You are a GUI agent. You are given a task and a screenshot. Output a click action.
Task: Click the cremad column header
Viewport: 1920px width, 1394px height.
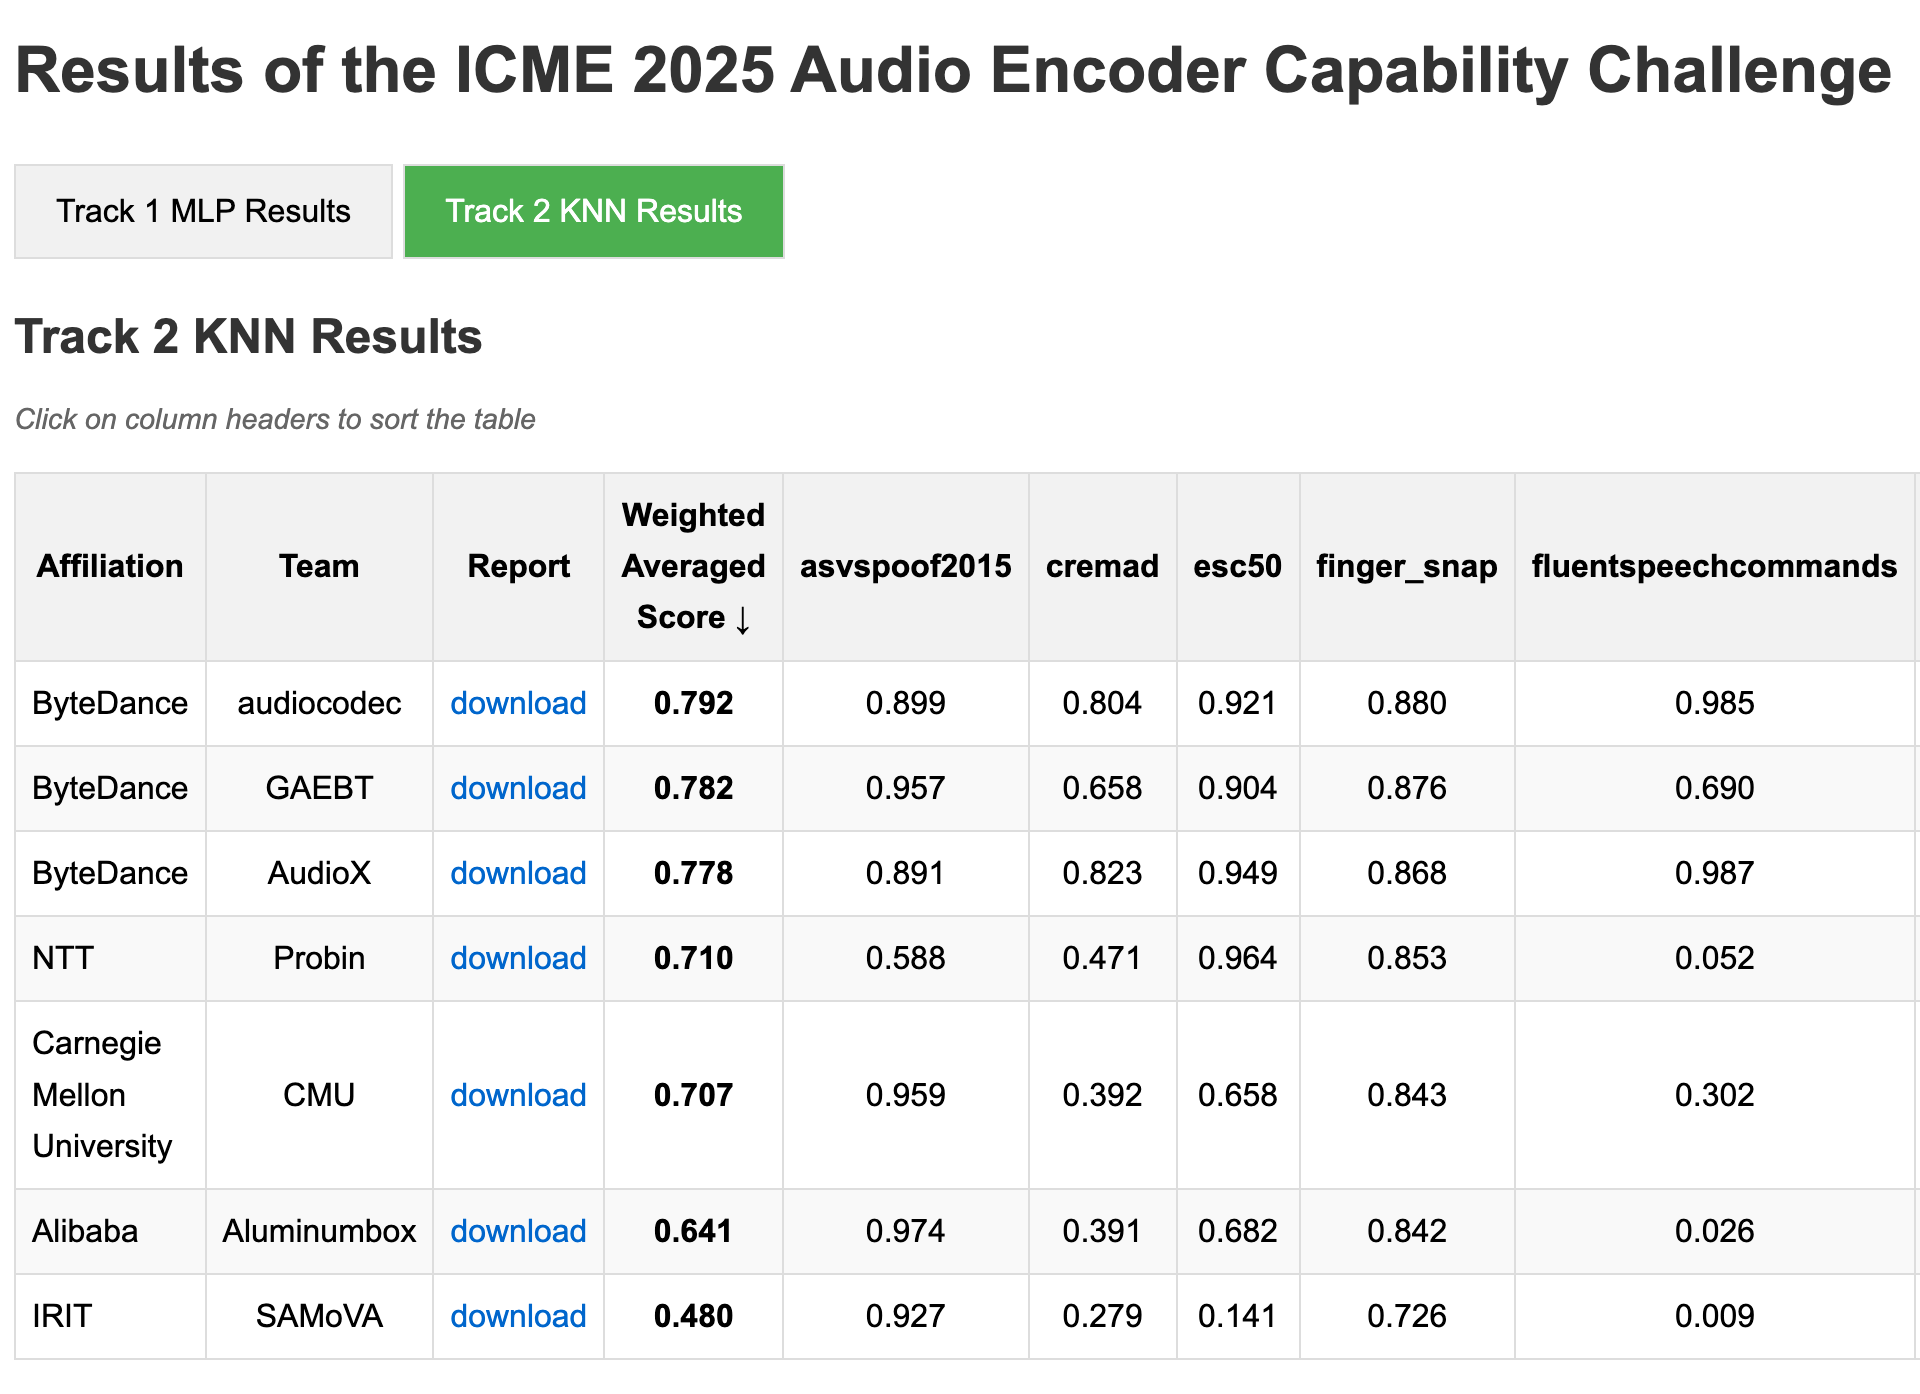pyautogui.click(x=1102, y=566)
